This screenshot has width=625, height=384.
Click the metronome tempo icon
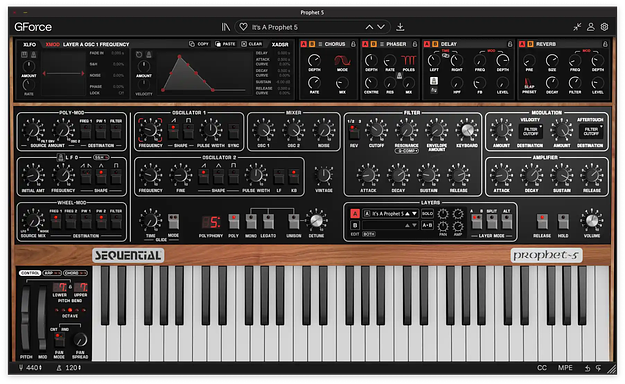59,368
